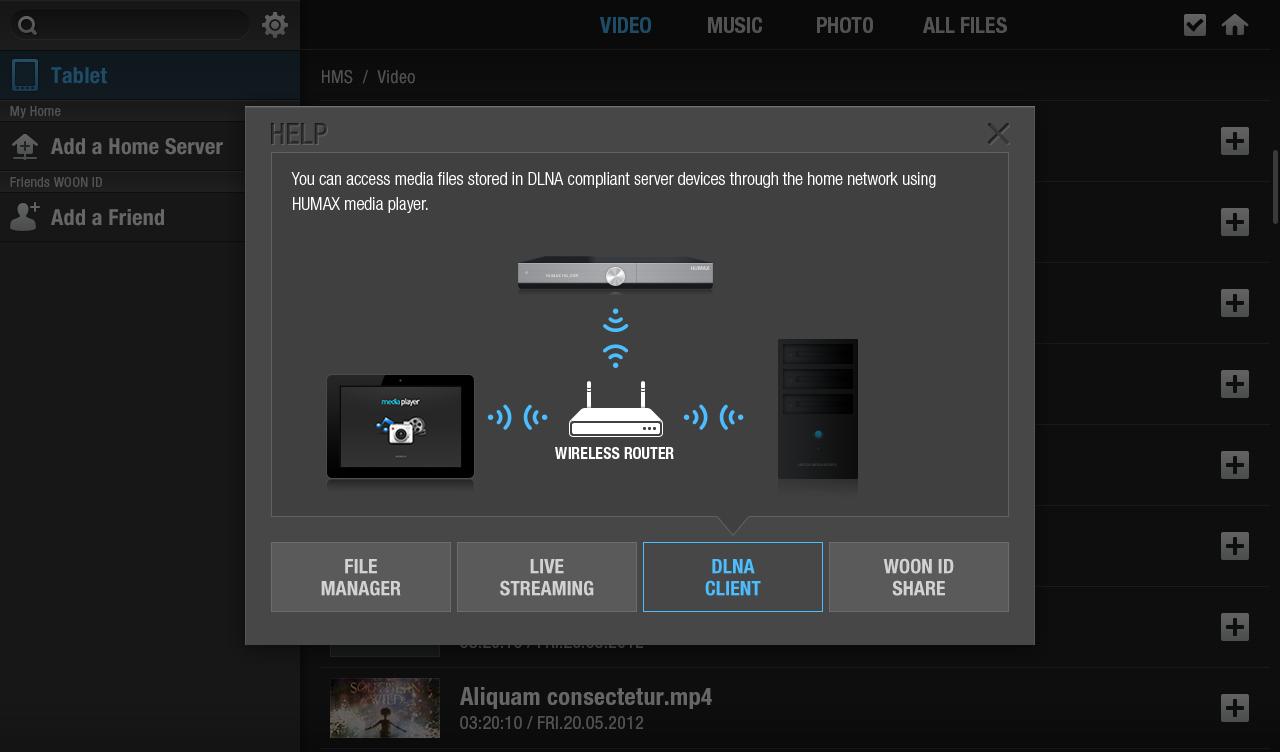Image resolution: width=1280 pixels, height=752 pixels.
Task: Open the ALL FILES tab
Action: 964,26
